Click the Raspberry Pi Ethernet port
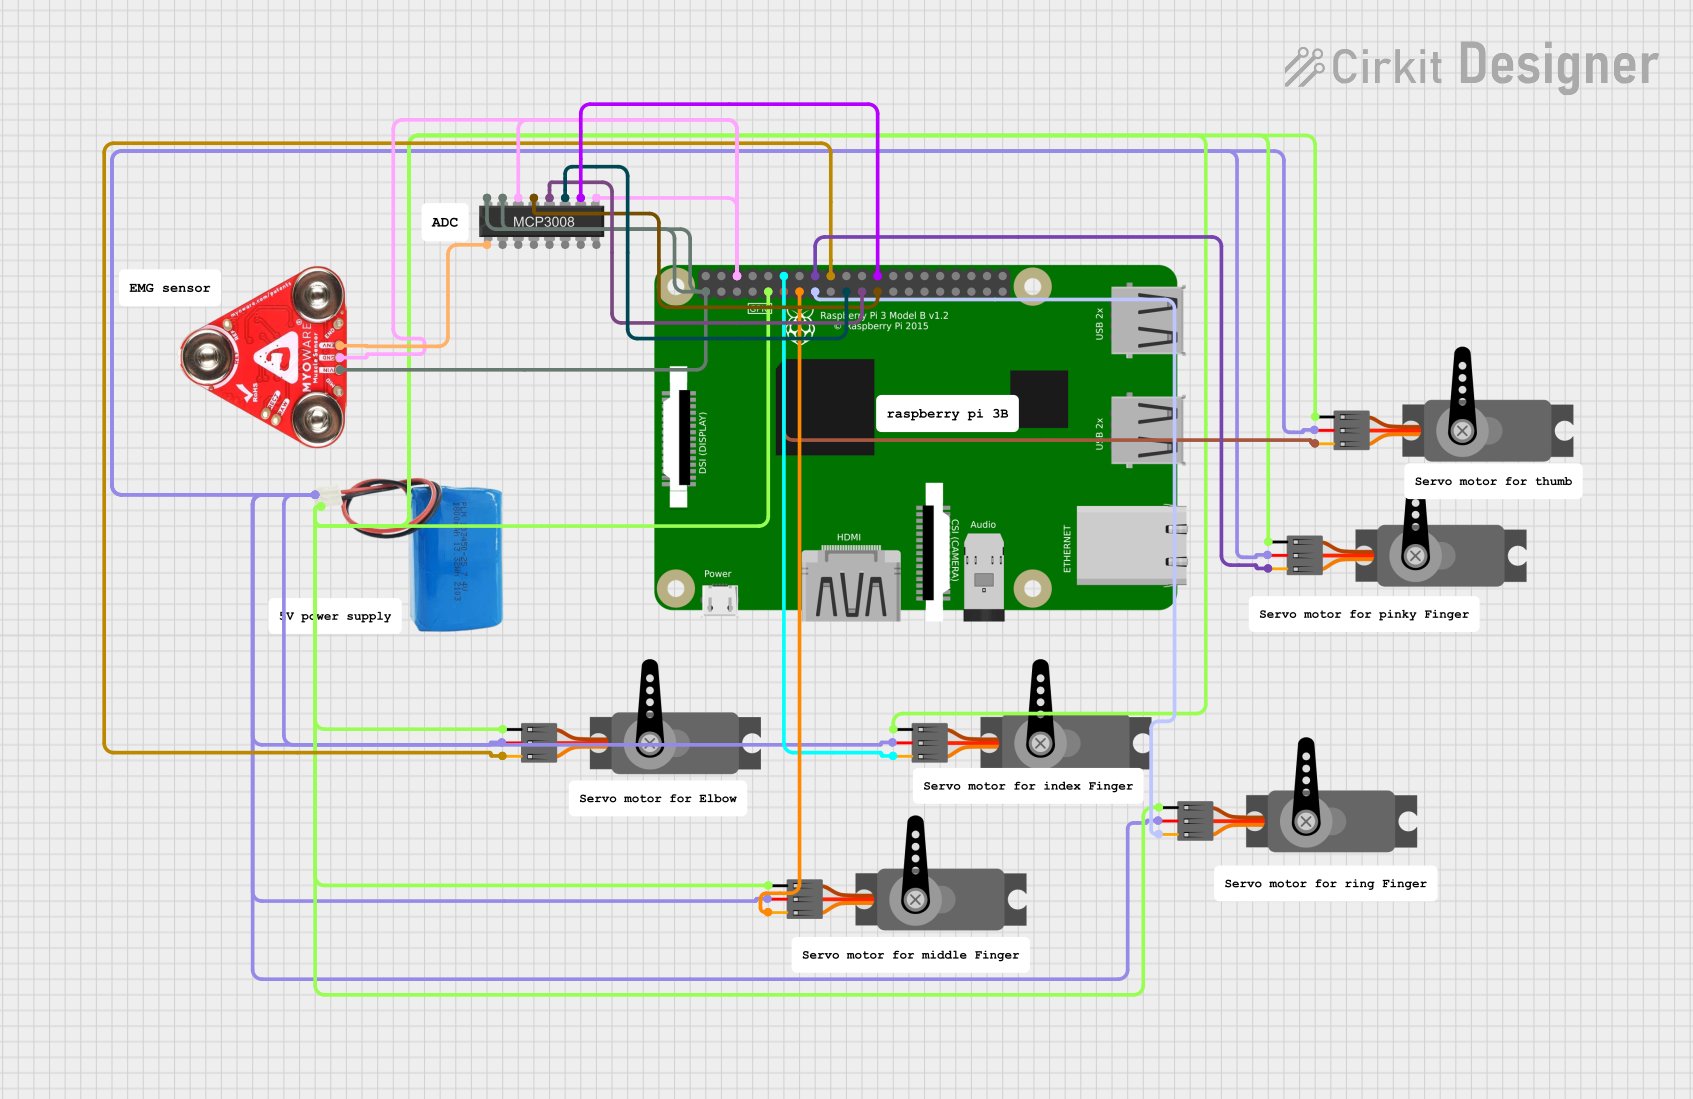 (1131, 545)
